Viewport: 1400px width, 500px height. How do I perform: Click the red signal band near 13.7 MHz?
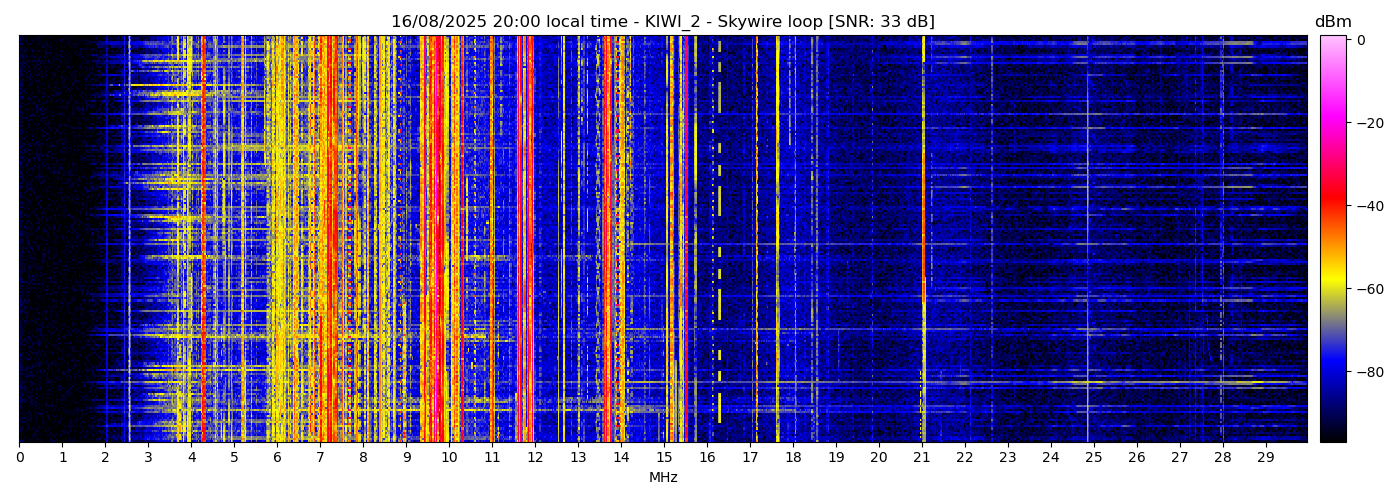tap(607, 238)
